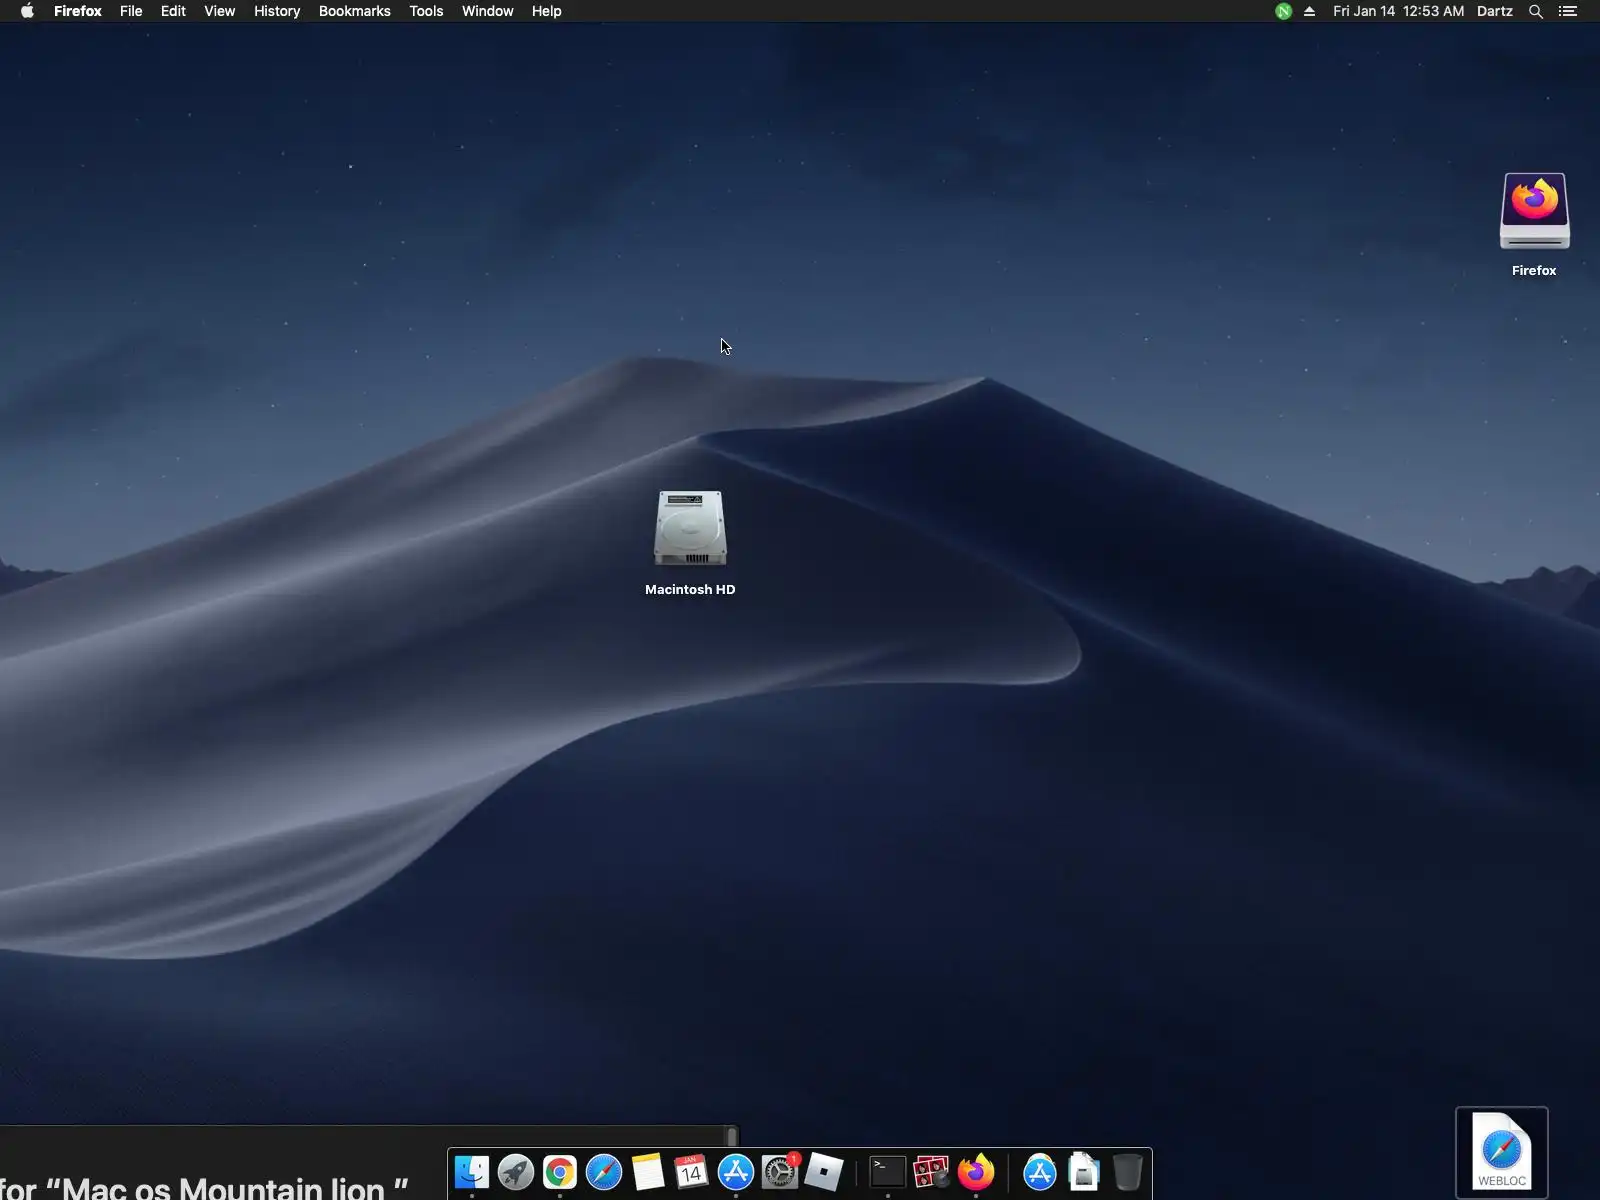Open the File menu
Viewport: 1600px width, 1200px height.
[x=131, y=11]
